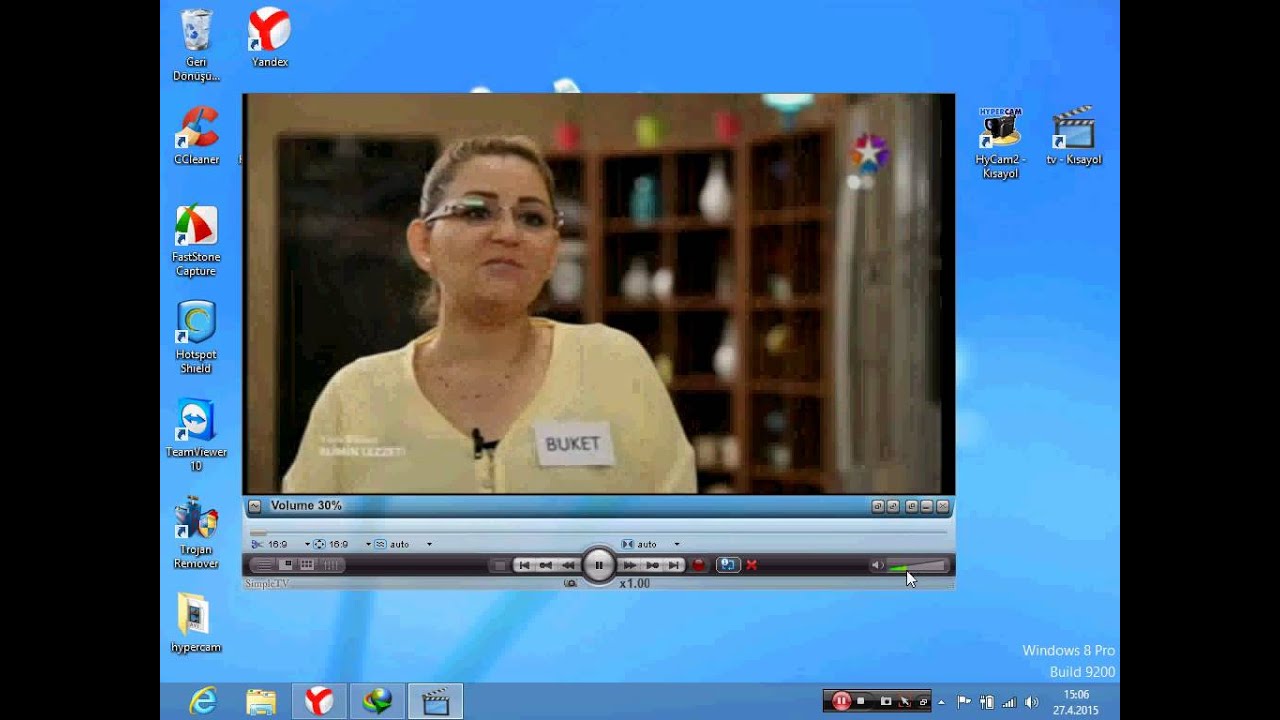Fast forward the video

tap(629, 565)
